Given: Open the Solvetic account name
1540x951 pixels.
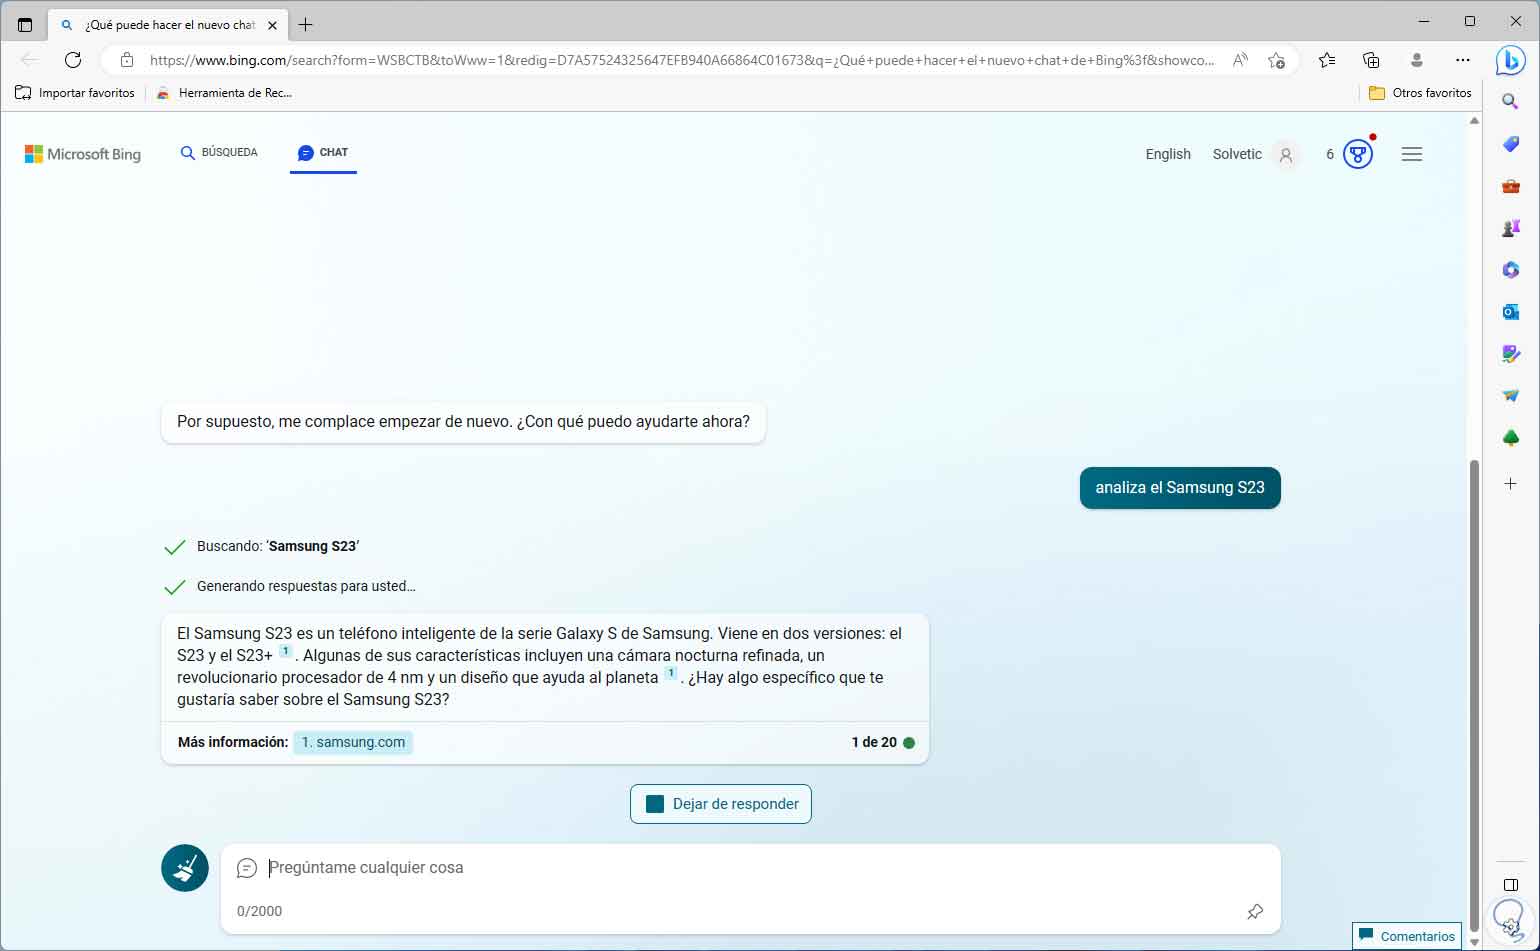Looking at the screenshot, I should tap(1237, 154).
